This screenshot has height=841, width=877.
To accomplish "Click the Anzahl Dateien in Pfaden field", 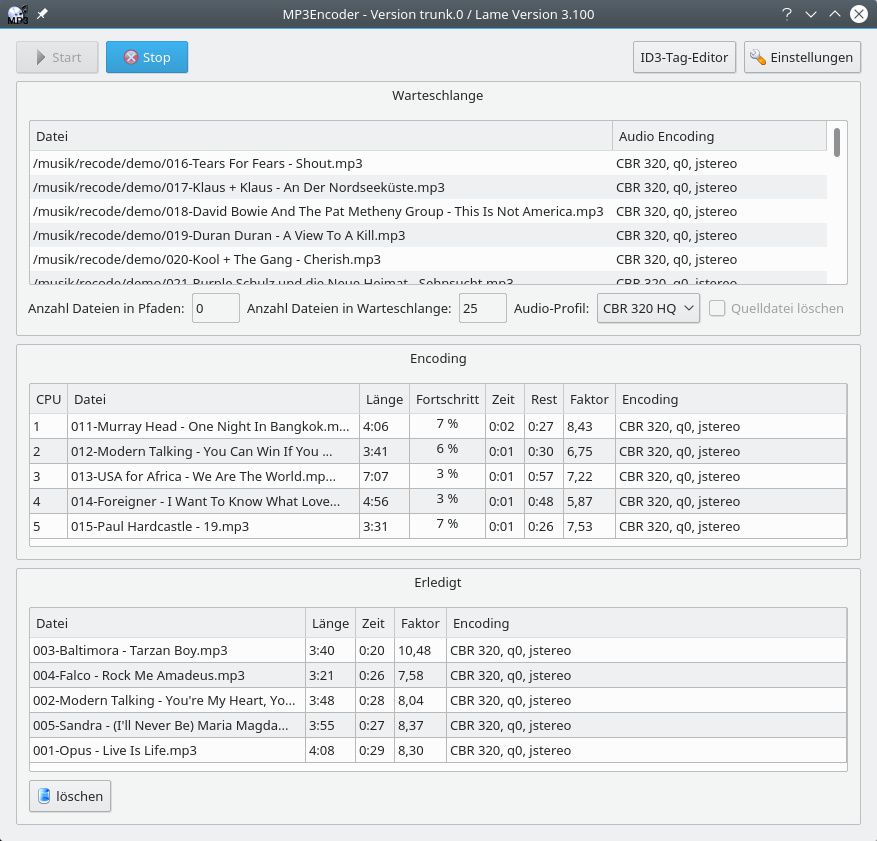I will pyautogui.click(x=216, y=308).
